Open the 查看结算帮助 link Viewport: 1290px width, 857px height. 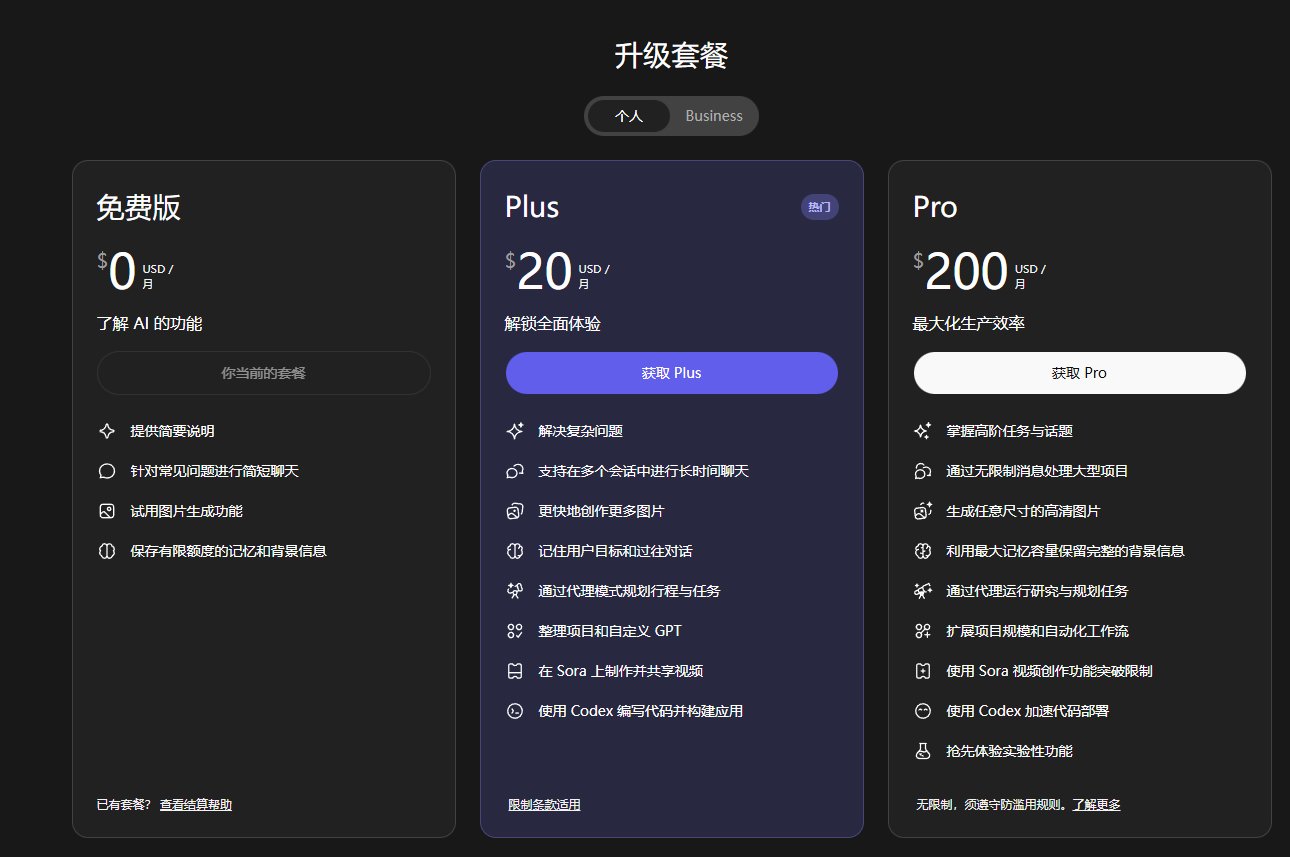(196, 804)
